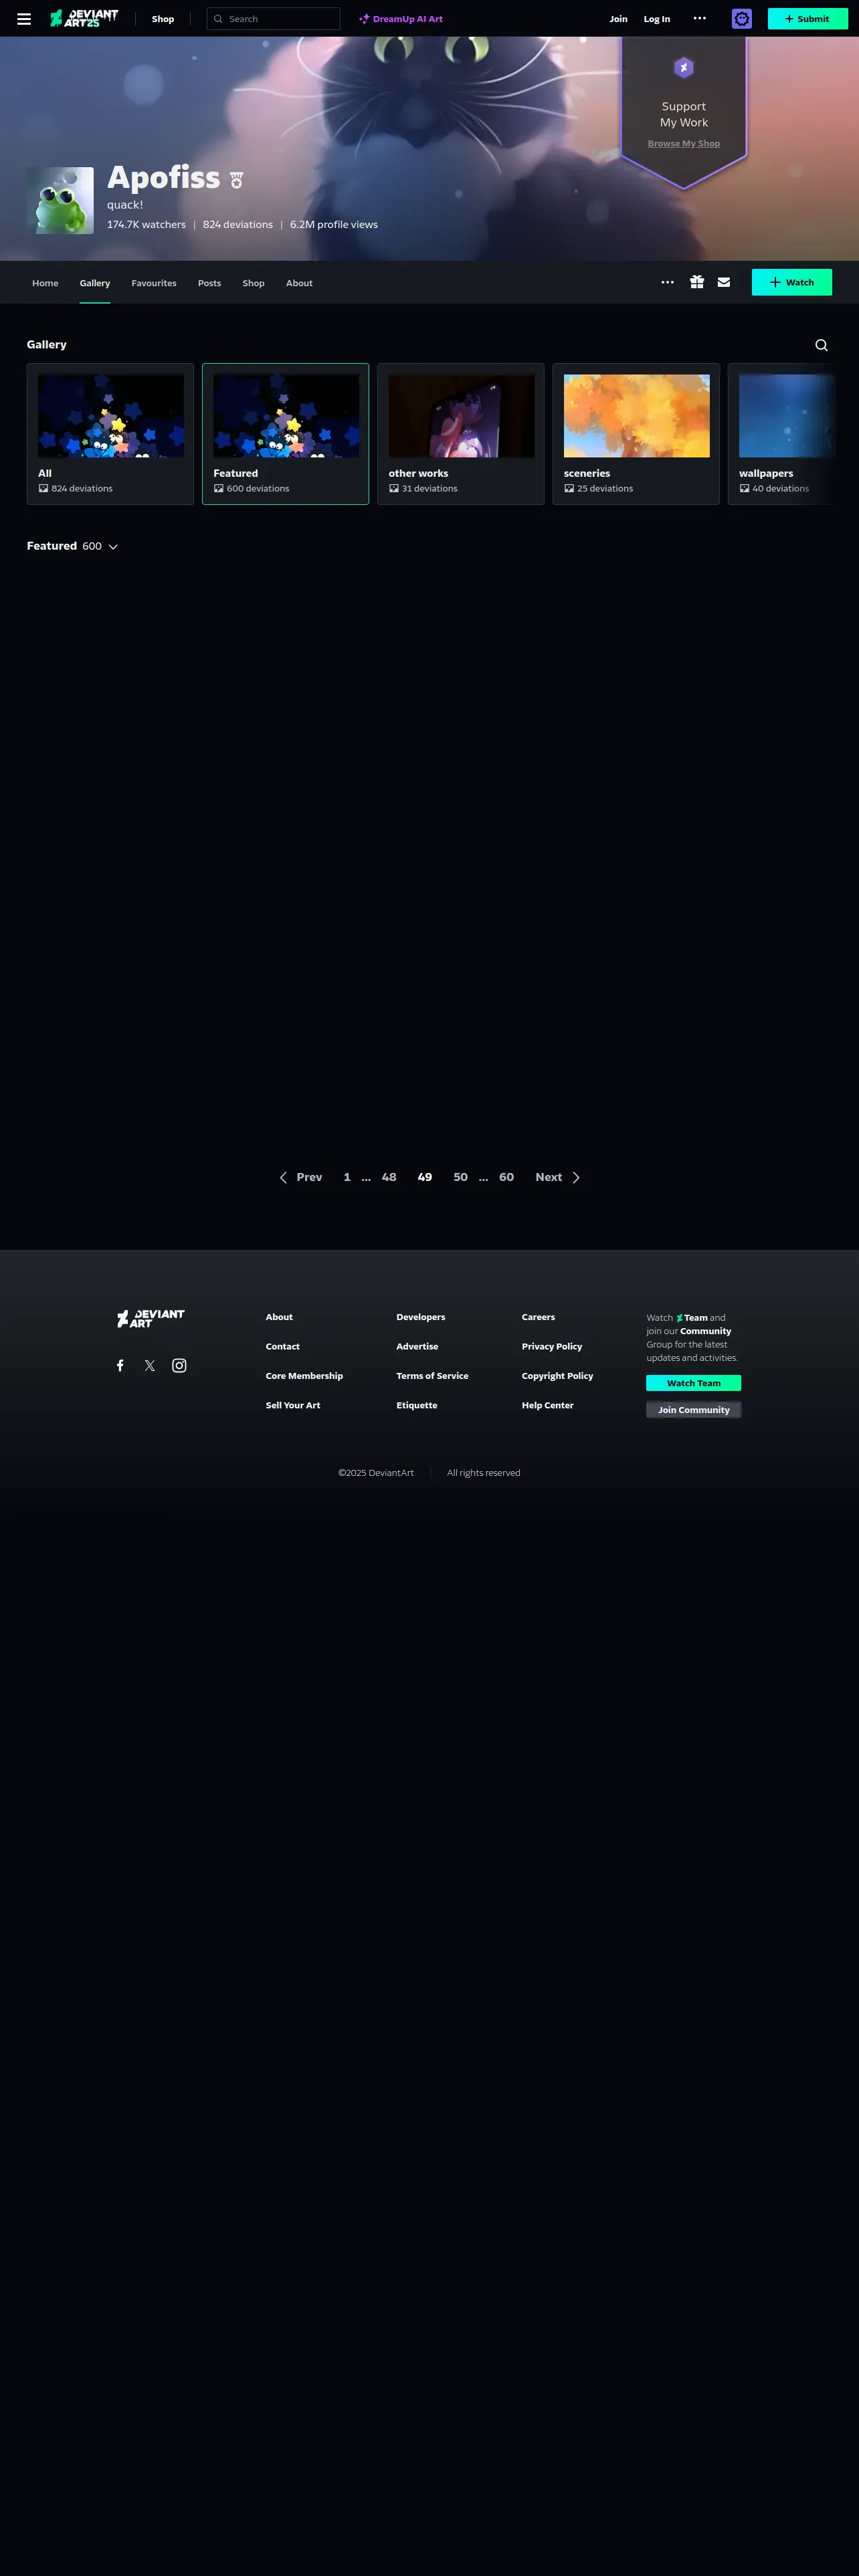Open the wallpapers folder card
This screenshot has height=2576, width=859.
coord(781,434)
